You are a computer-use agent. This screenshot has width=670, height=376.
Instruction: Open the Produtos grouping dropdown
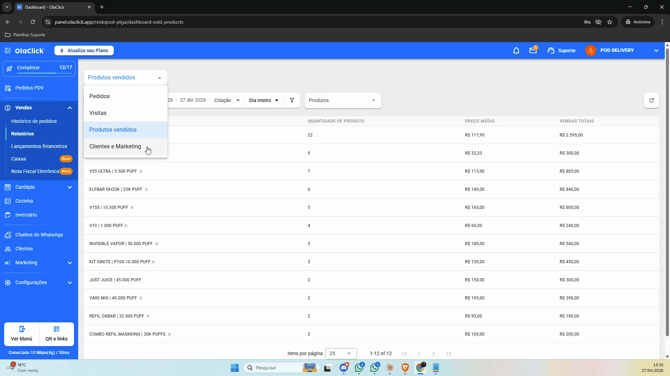[x=342, y=100]
